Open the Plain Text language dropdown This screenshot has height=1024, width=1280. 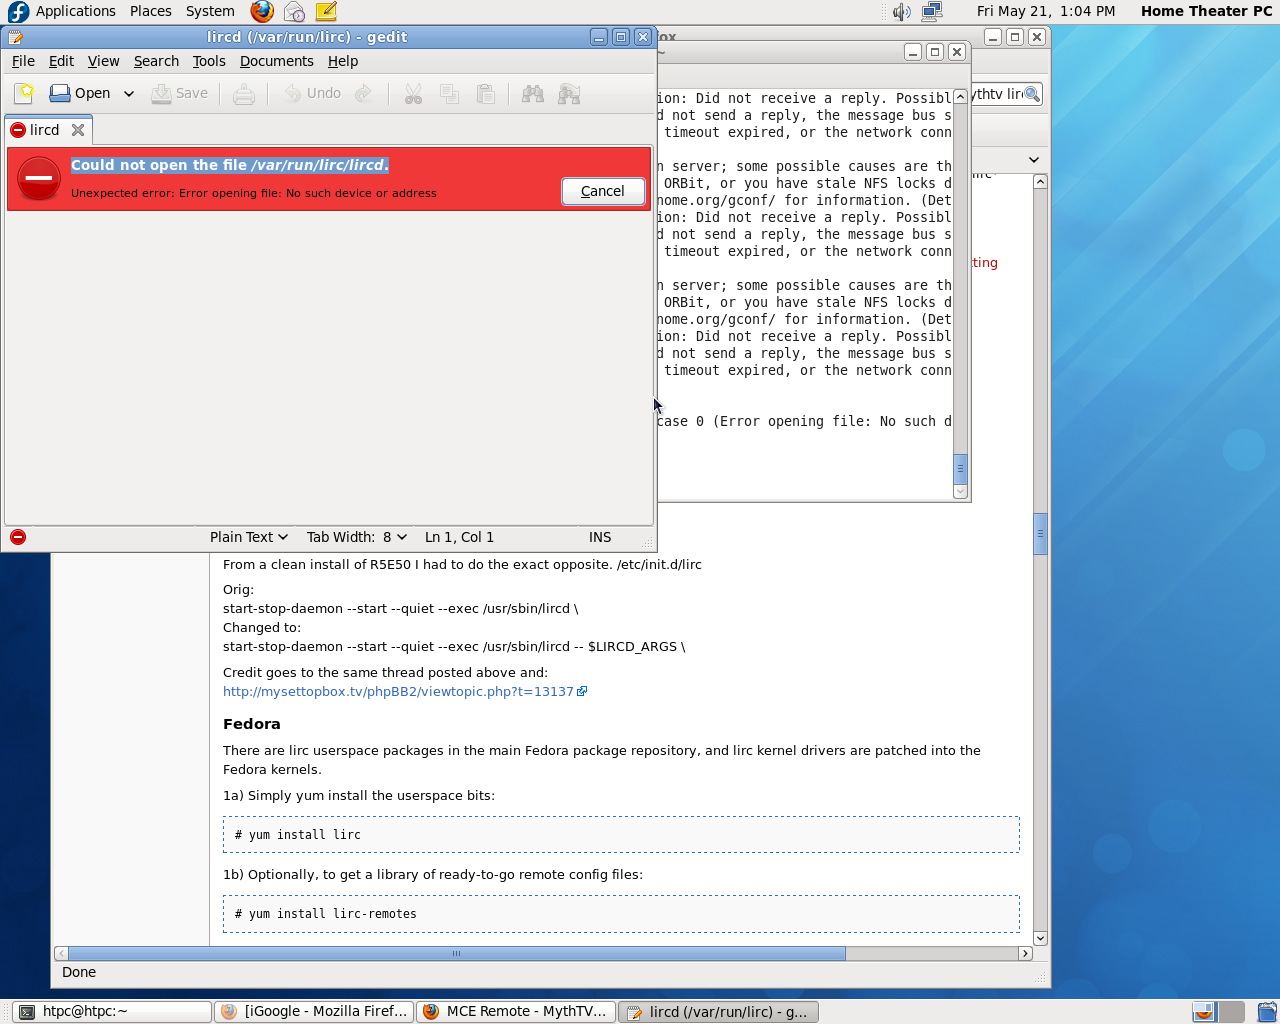pos(248,537)
